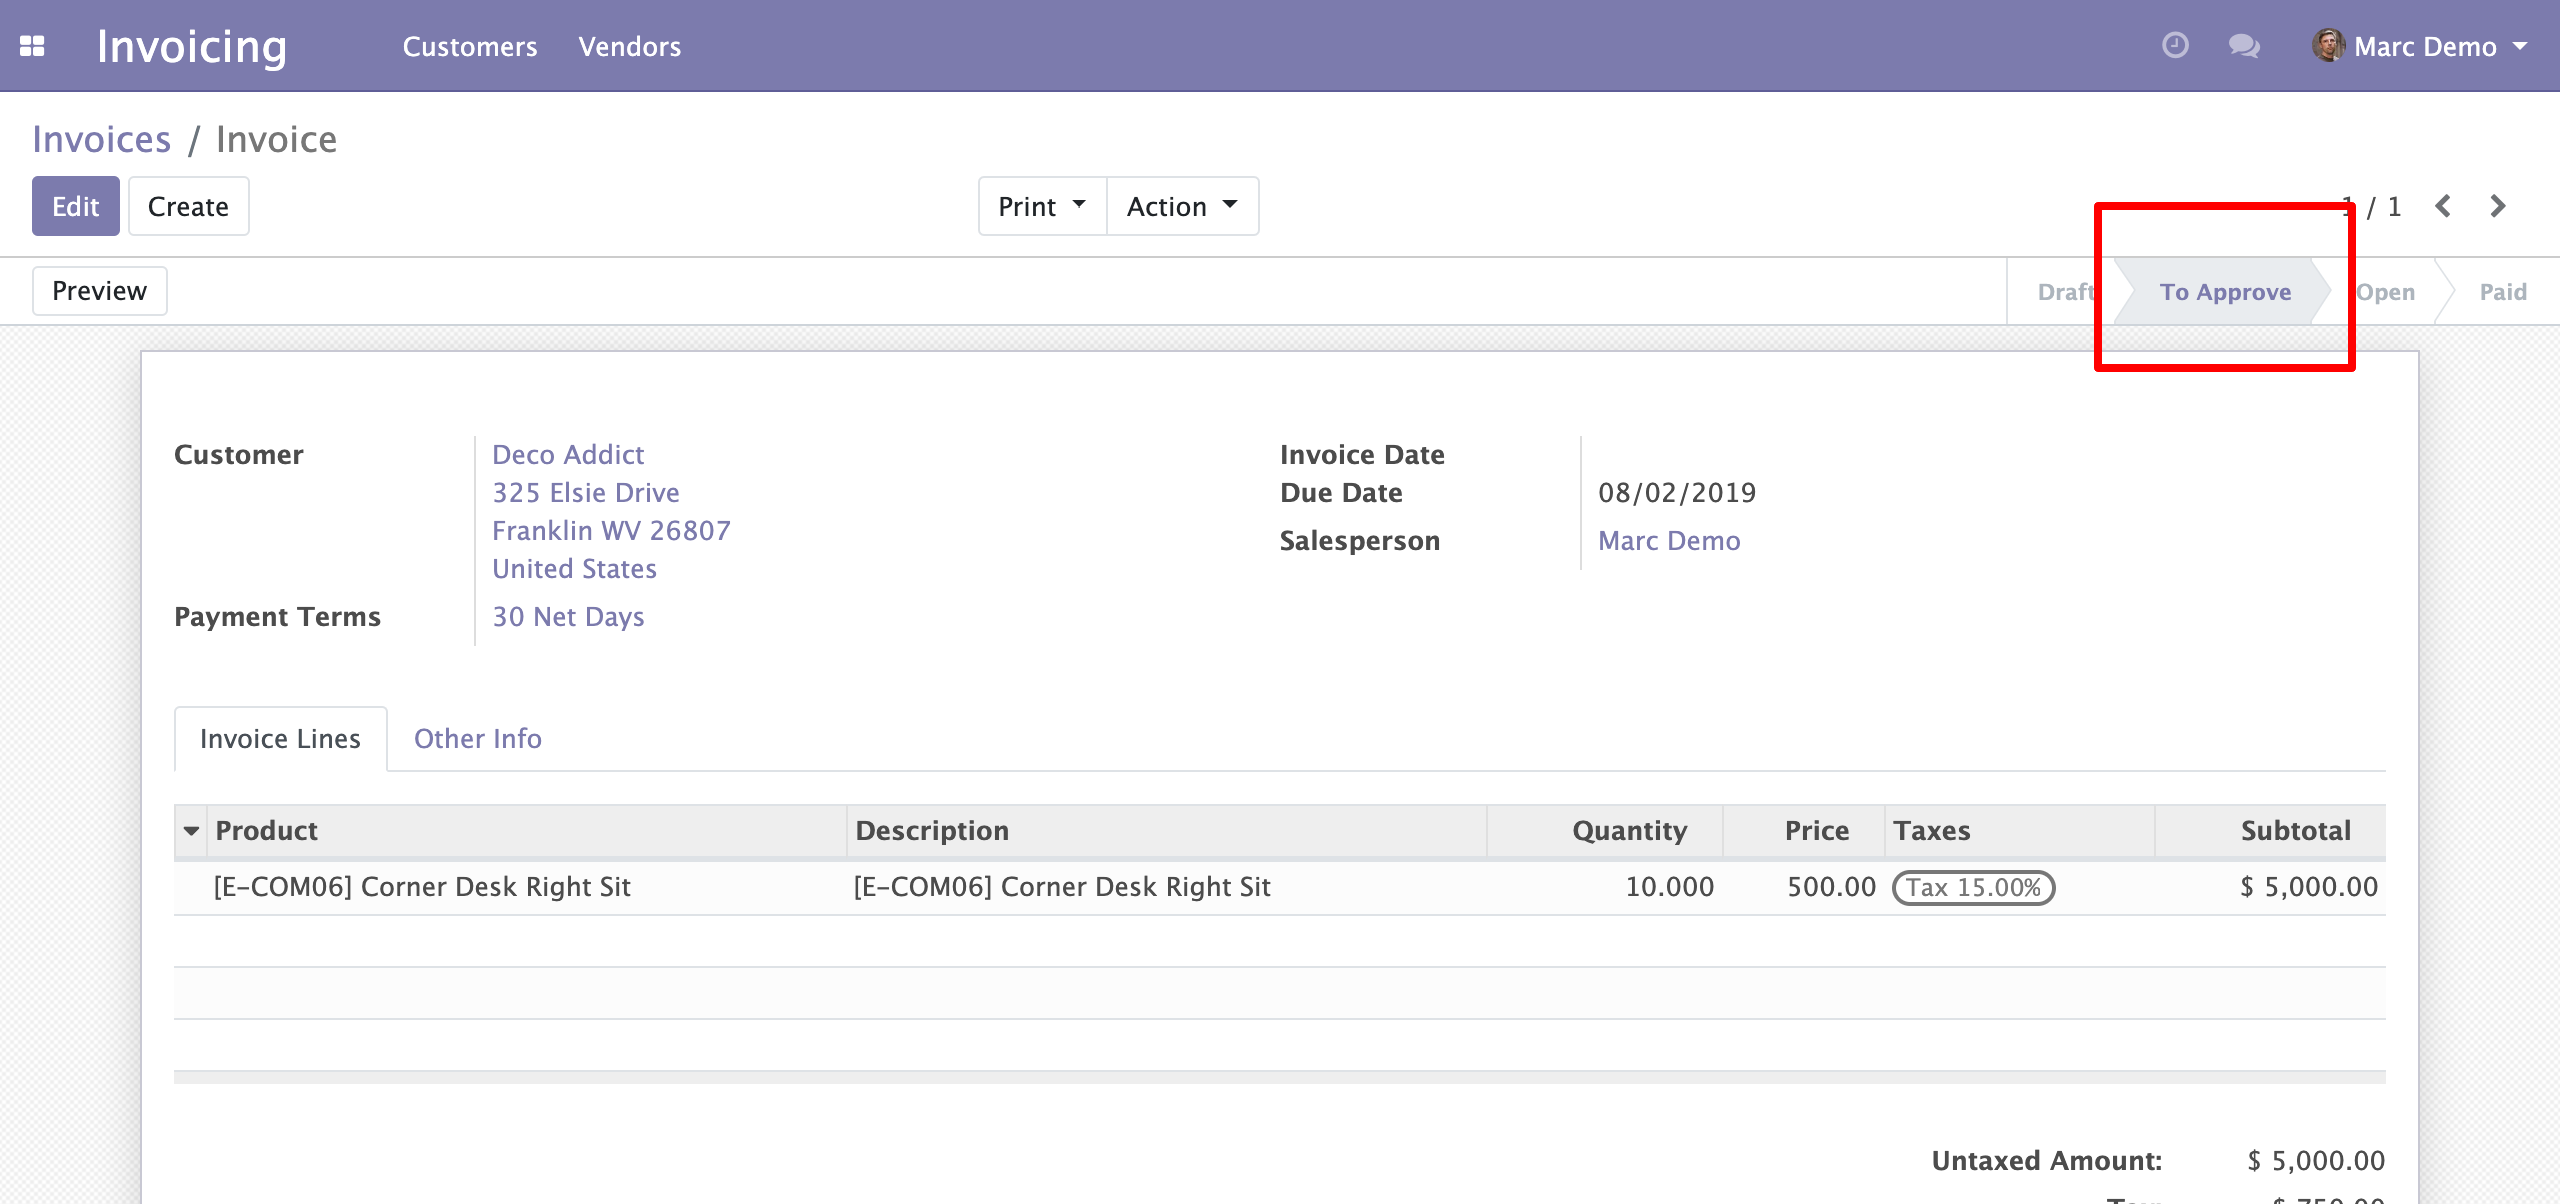
Task: Open the Vendors menu
Action: pyautogui.click(x=630, y=46)
